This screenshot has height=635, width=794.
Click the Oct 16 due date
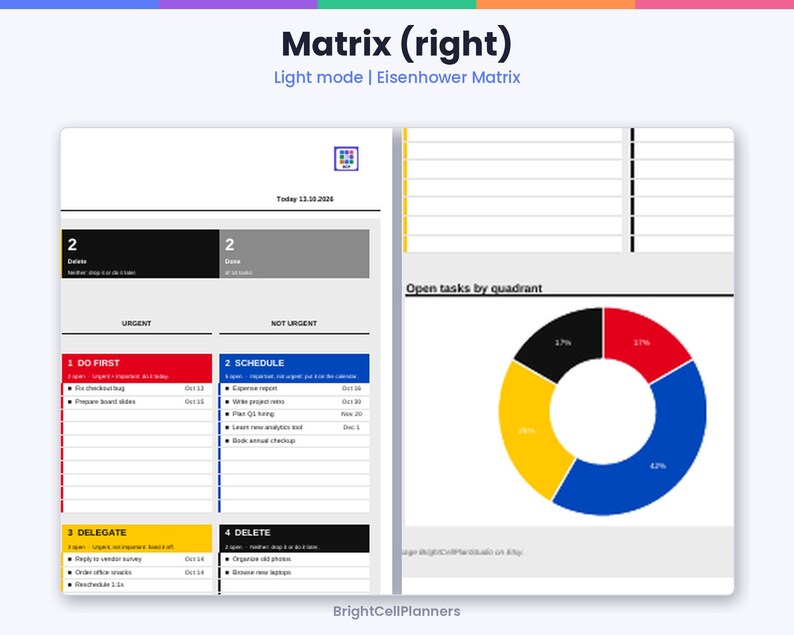tap(351, 388)
